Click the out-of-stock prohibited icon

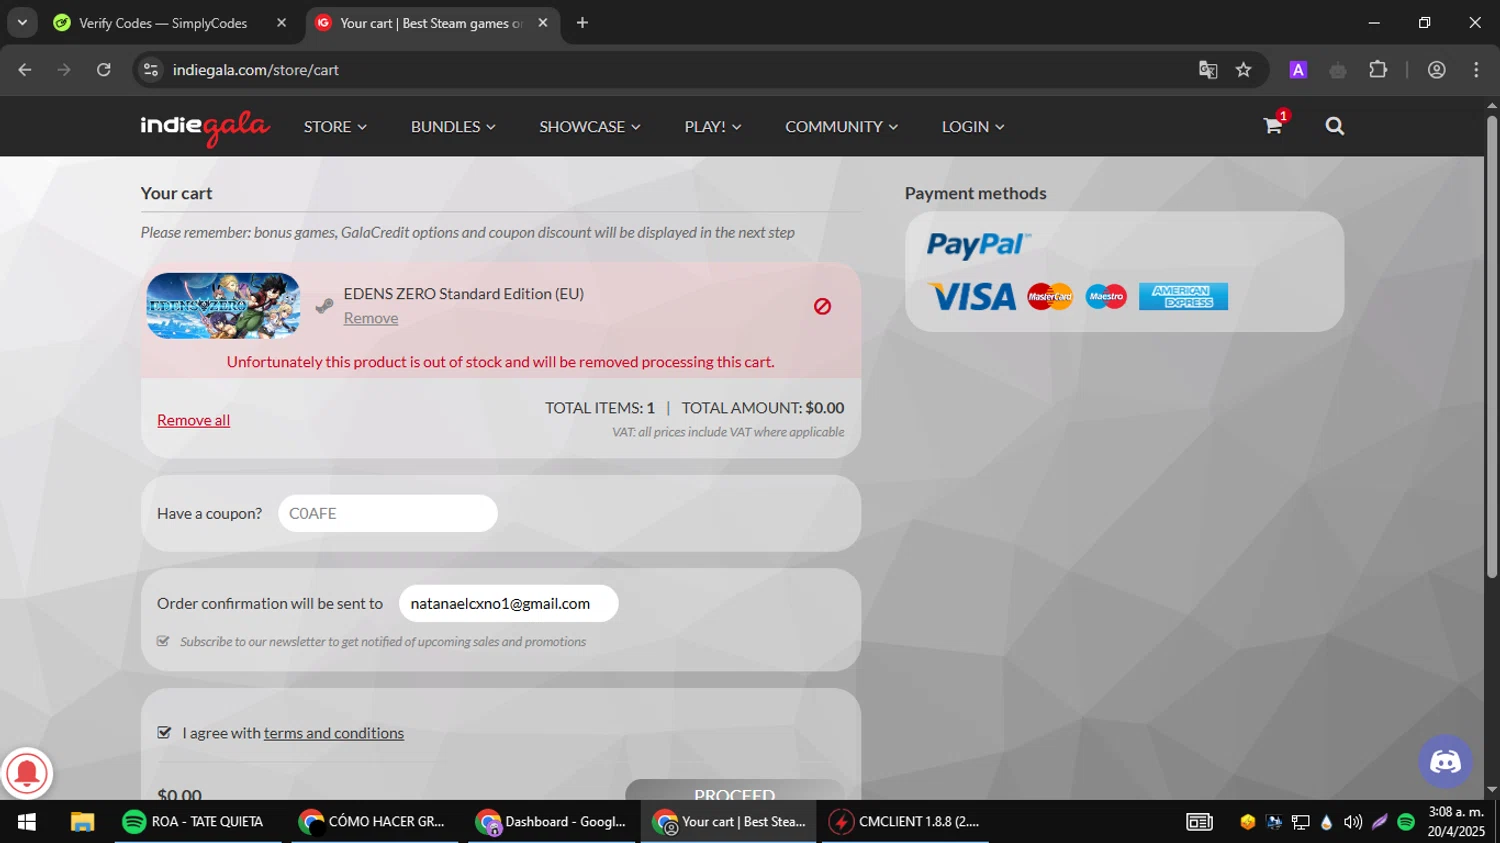822,306
